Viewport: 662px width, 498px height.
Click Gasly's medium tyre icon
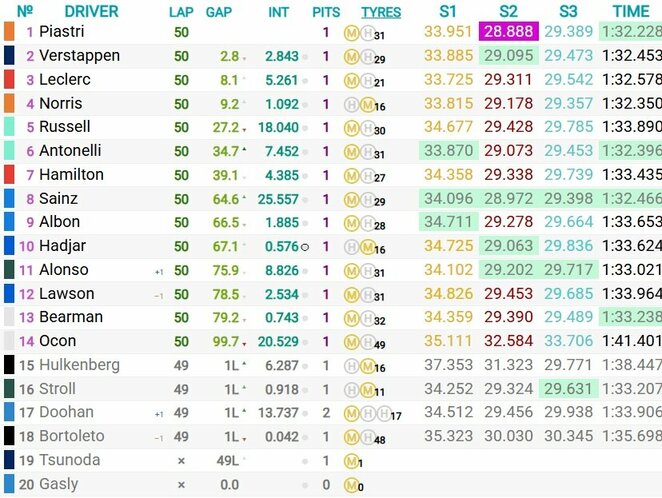pos(351,486)
